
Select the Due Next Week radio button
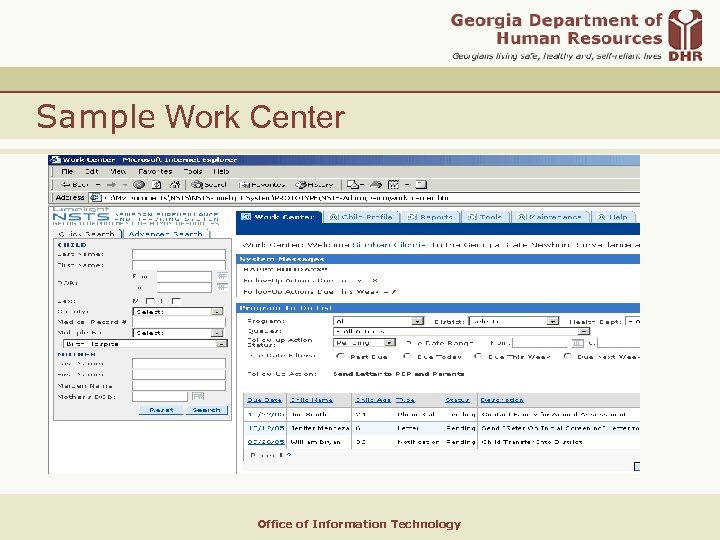coord(568,356)
